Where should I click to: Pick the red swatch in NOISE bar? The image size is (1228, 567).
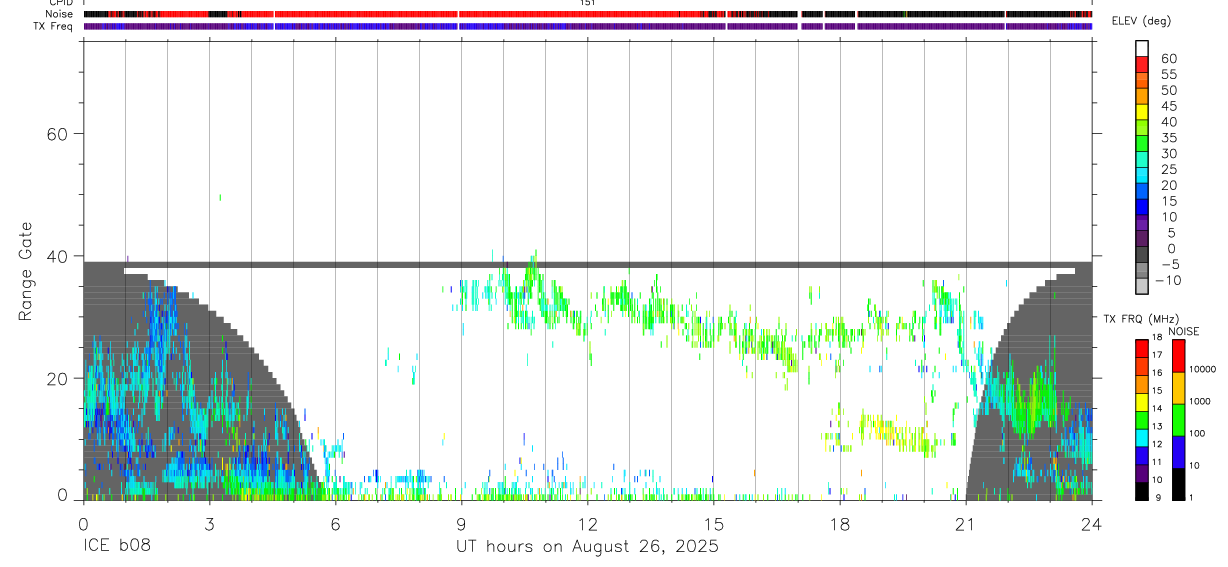coord(1179,356)
